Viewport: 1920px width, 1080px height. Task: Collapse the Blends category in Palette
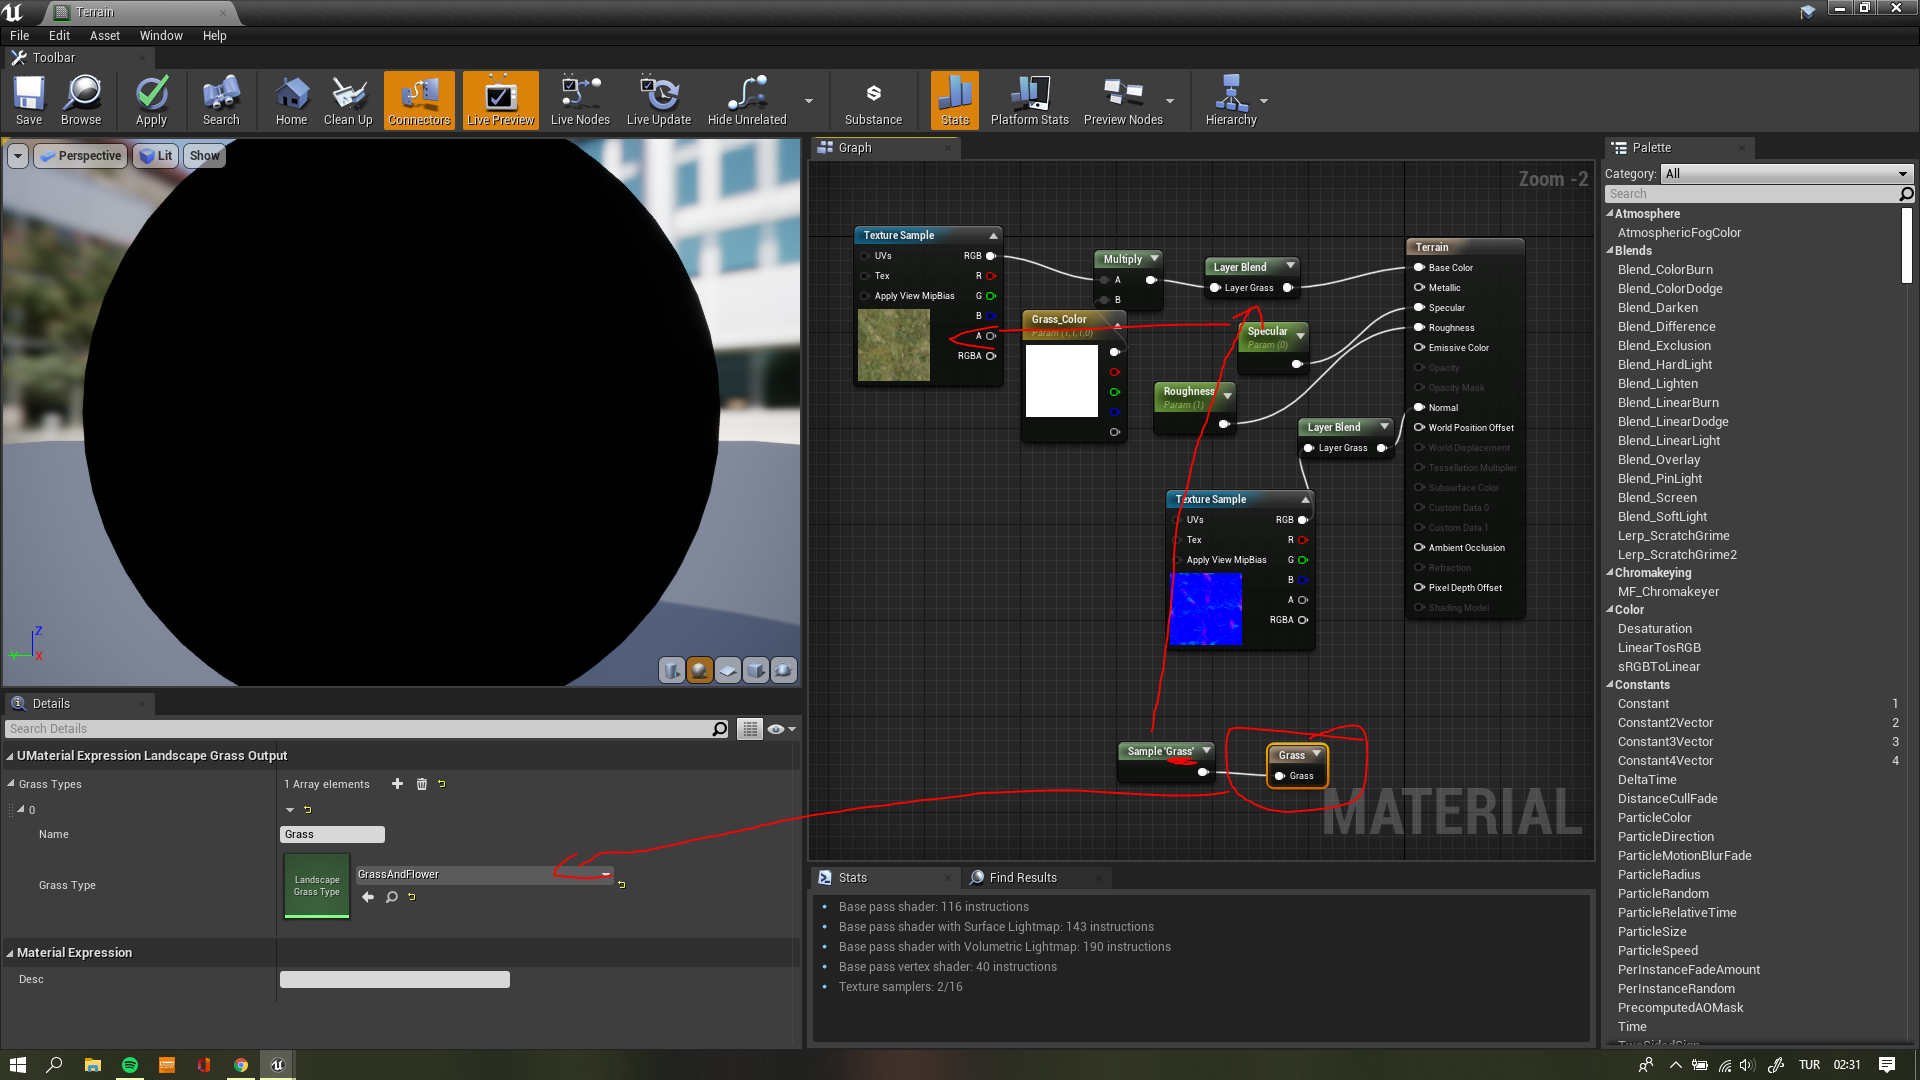click(1610, 251)
